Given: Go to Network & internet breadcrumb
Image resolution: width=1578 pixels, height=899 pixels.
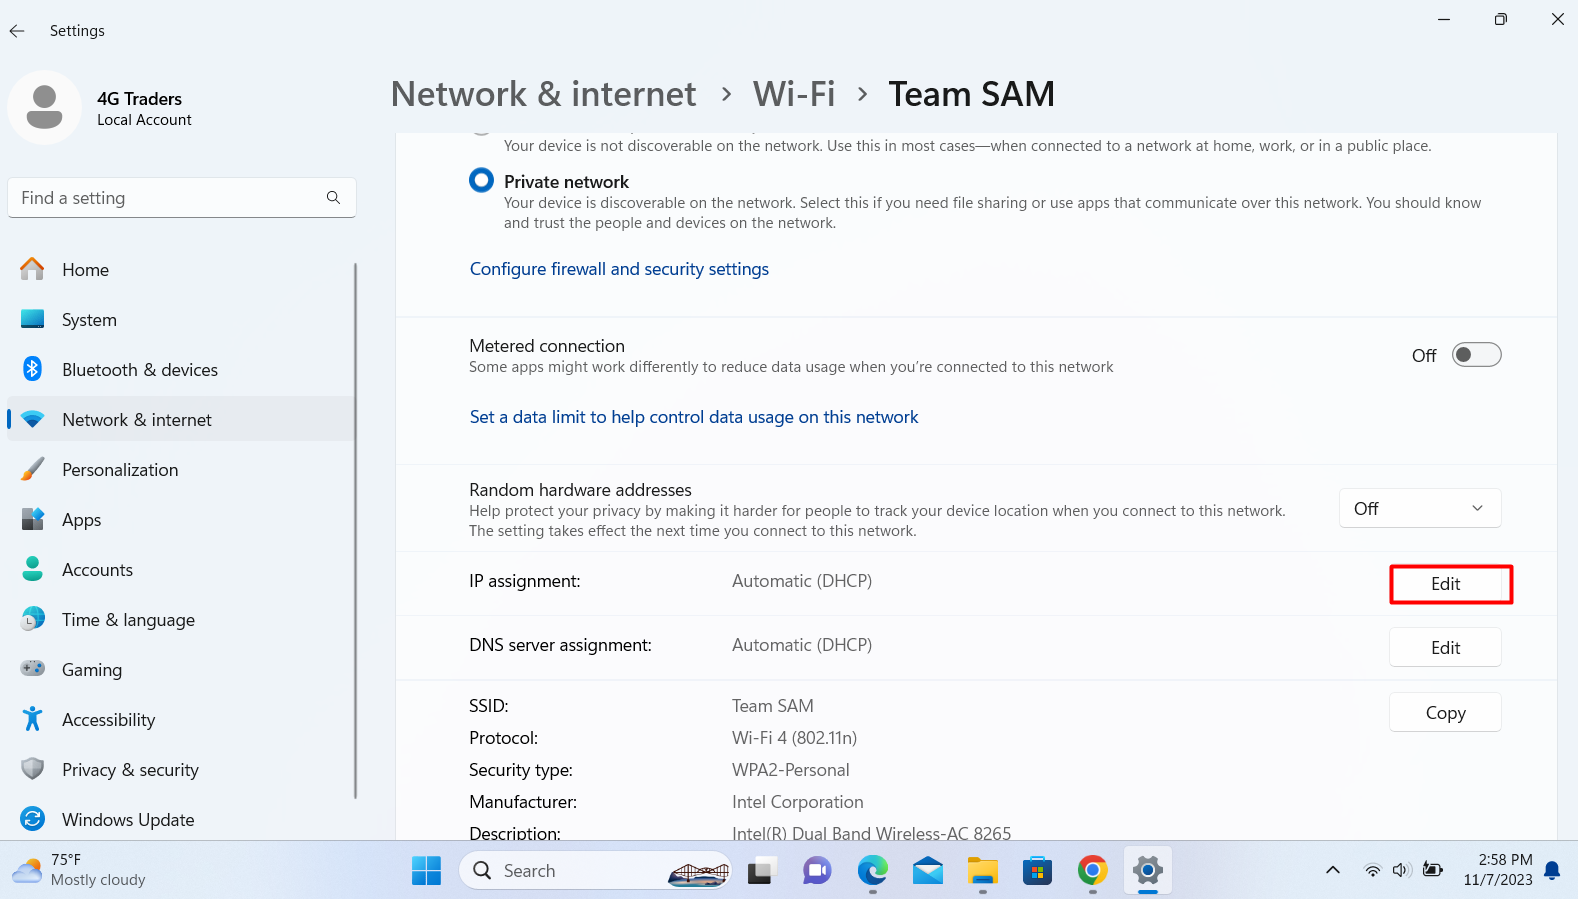Looking at the screenshot, I should [543, 94].
